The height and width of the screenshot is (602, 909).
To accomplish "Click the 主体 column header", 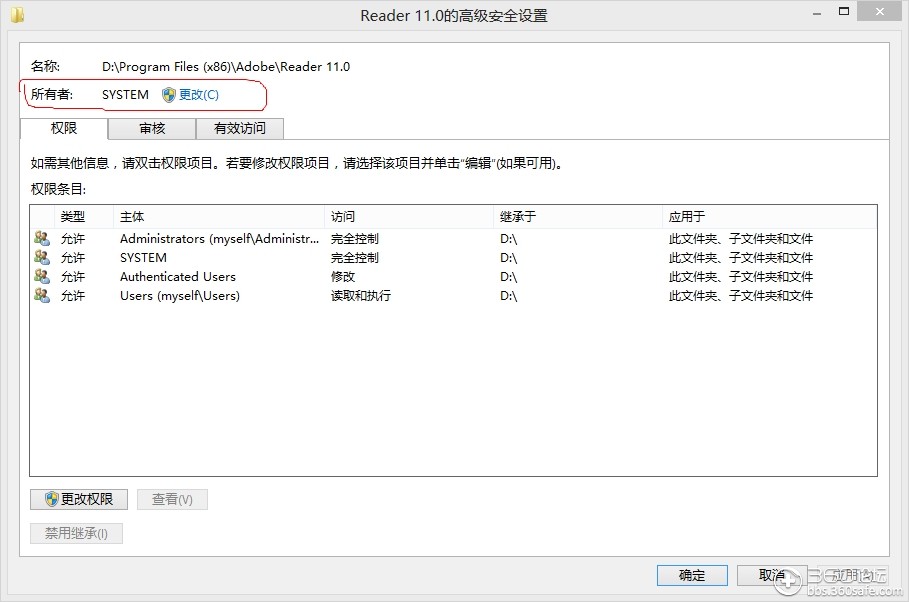I will click(x=130, y=216).
